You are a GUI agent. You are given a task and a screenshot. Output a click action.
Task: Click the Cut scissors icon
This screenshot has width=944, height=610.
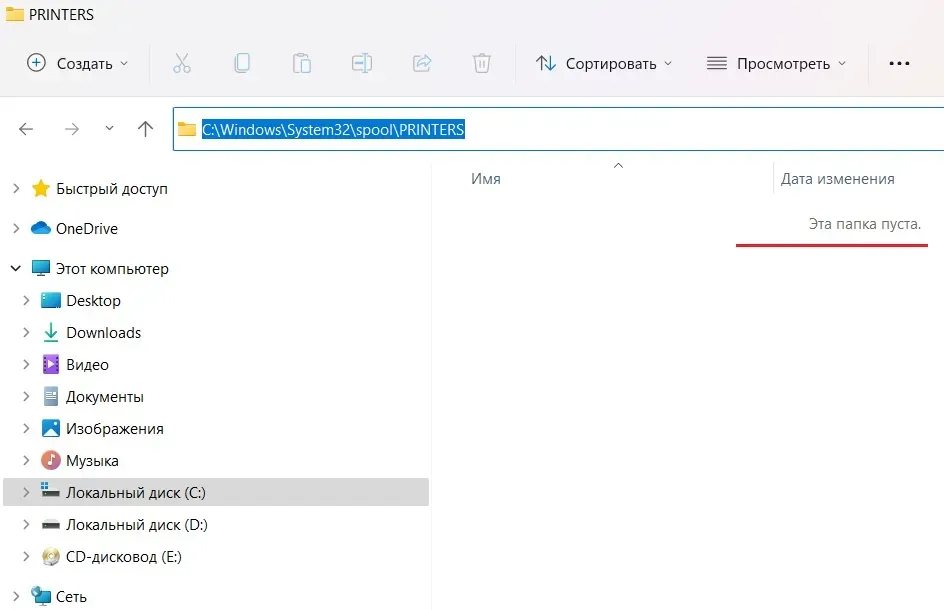181,63
